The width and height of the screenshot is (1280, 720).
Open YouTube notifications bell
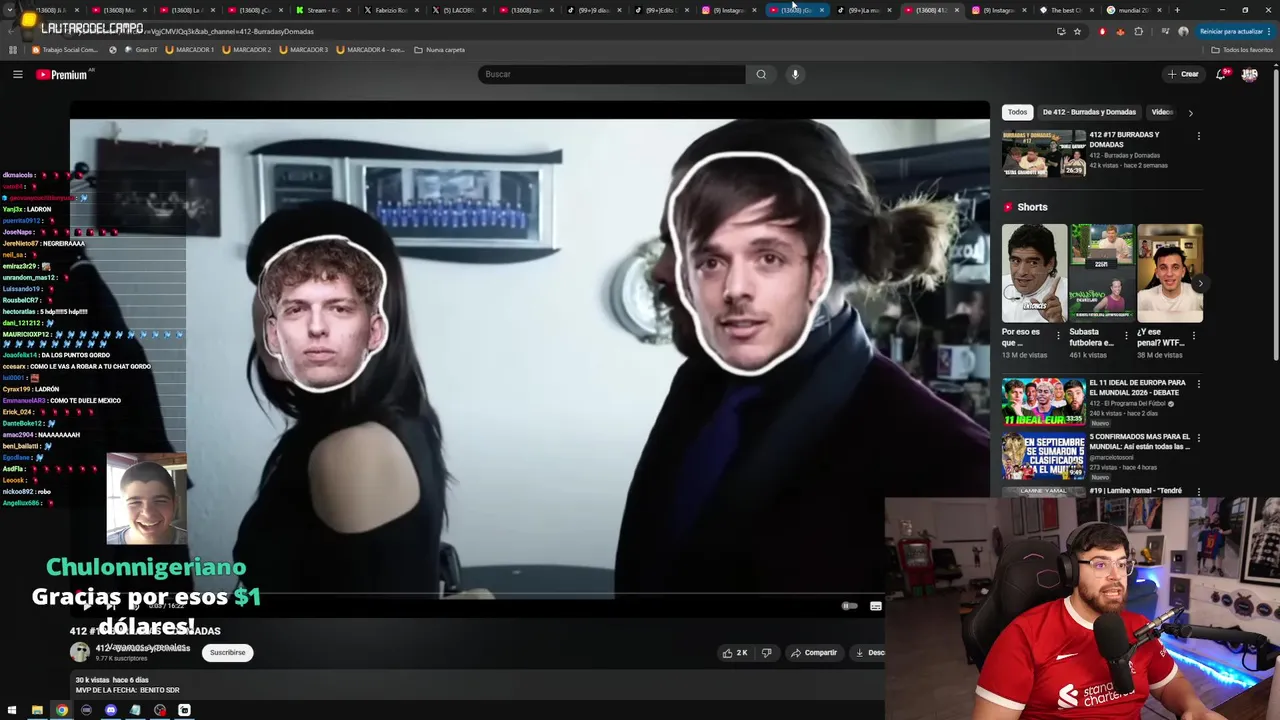1222,74
